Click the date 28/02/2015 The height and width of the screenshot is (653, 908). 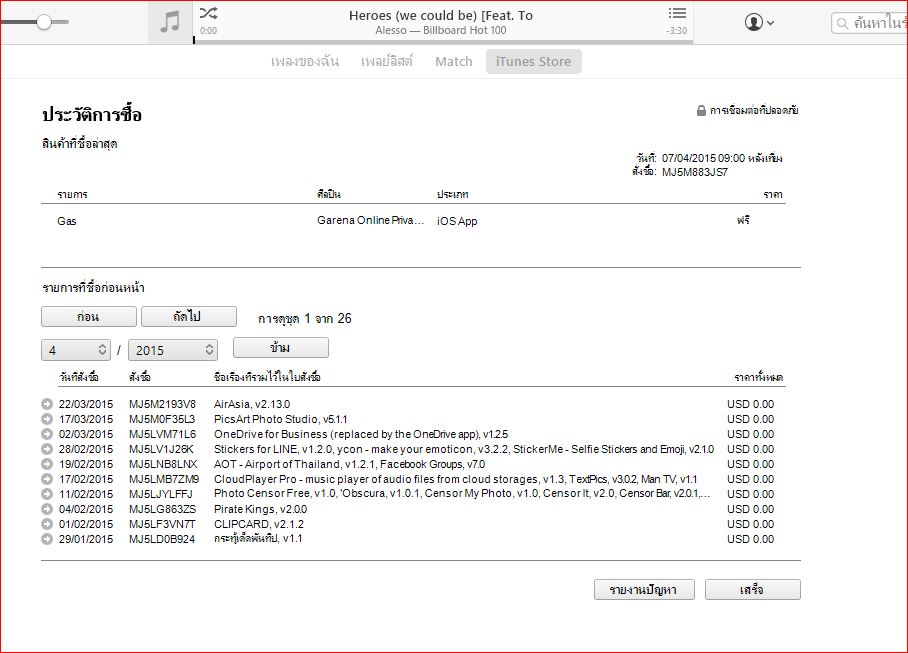[x=86, y=449]
